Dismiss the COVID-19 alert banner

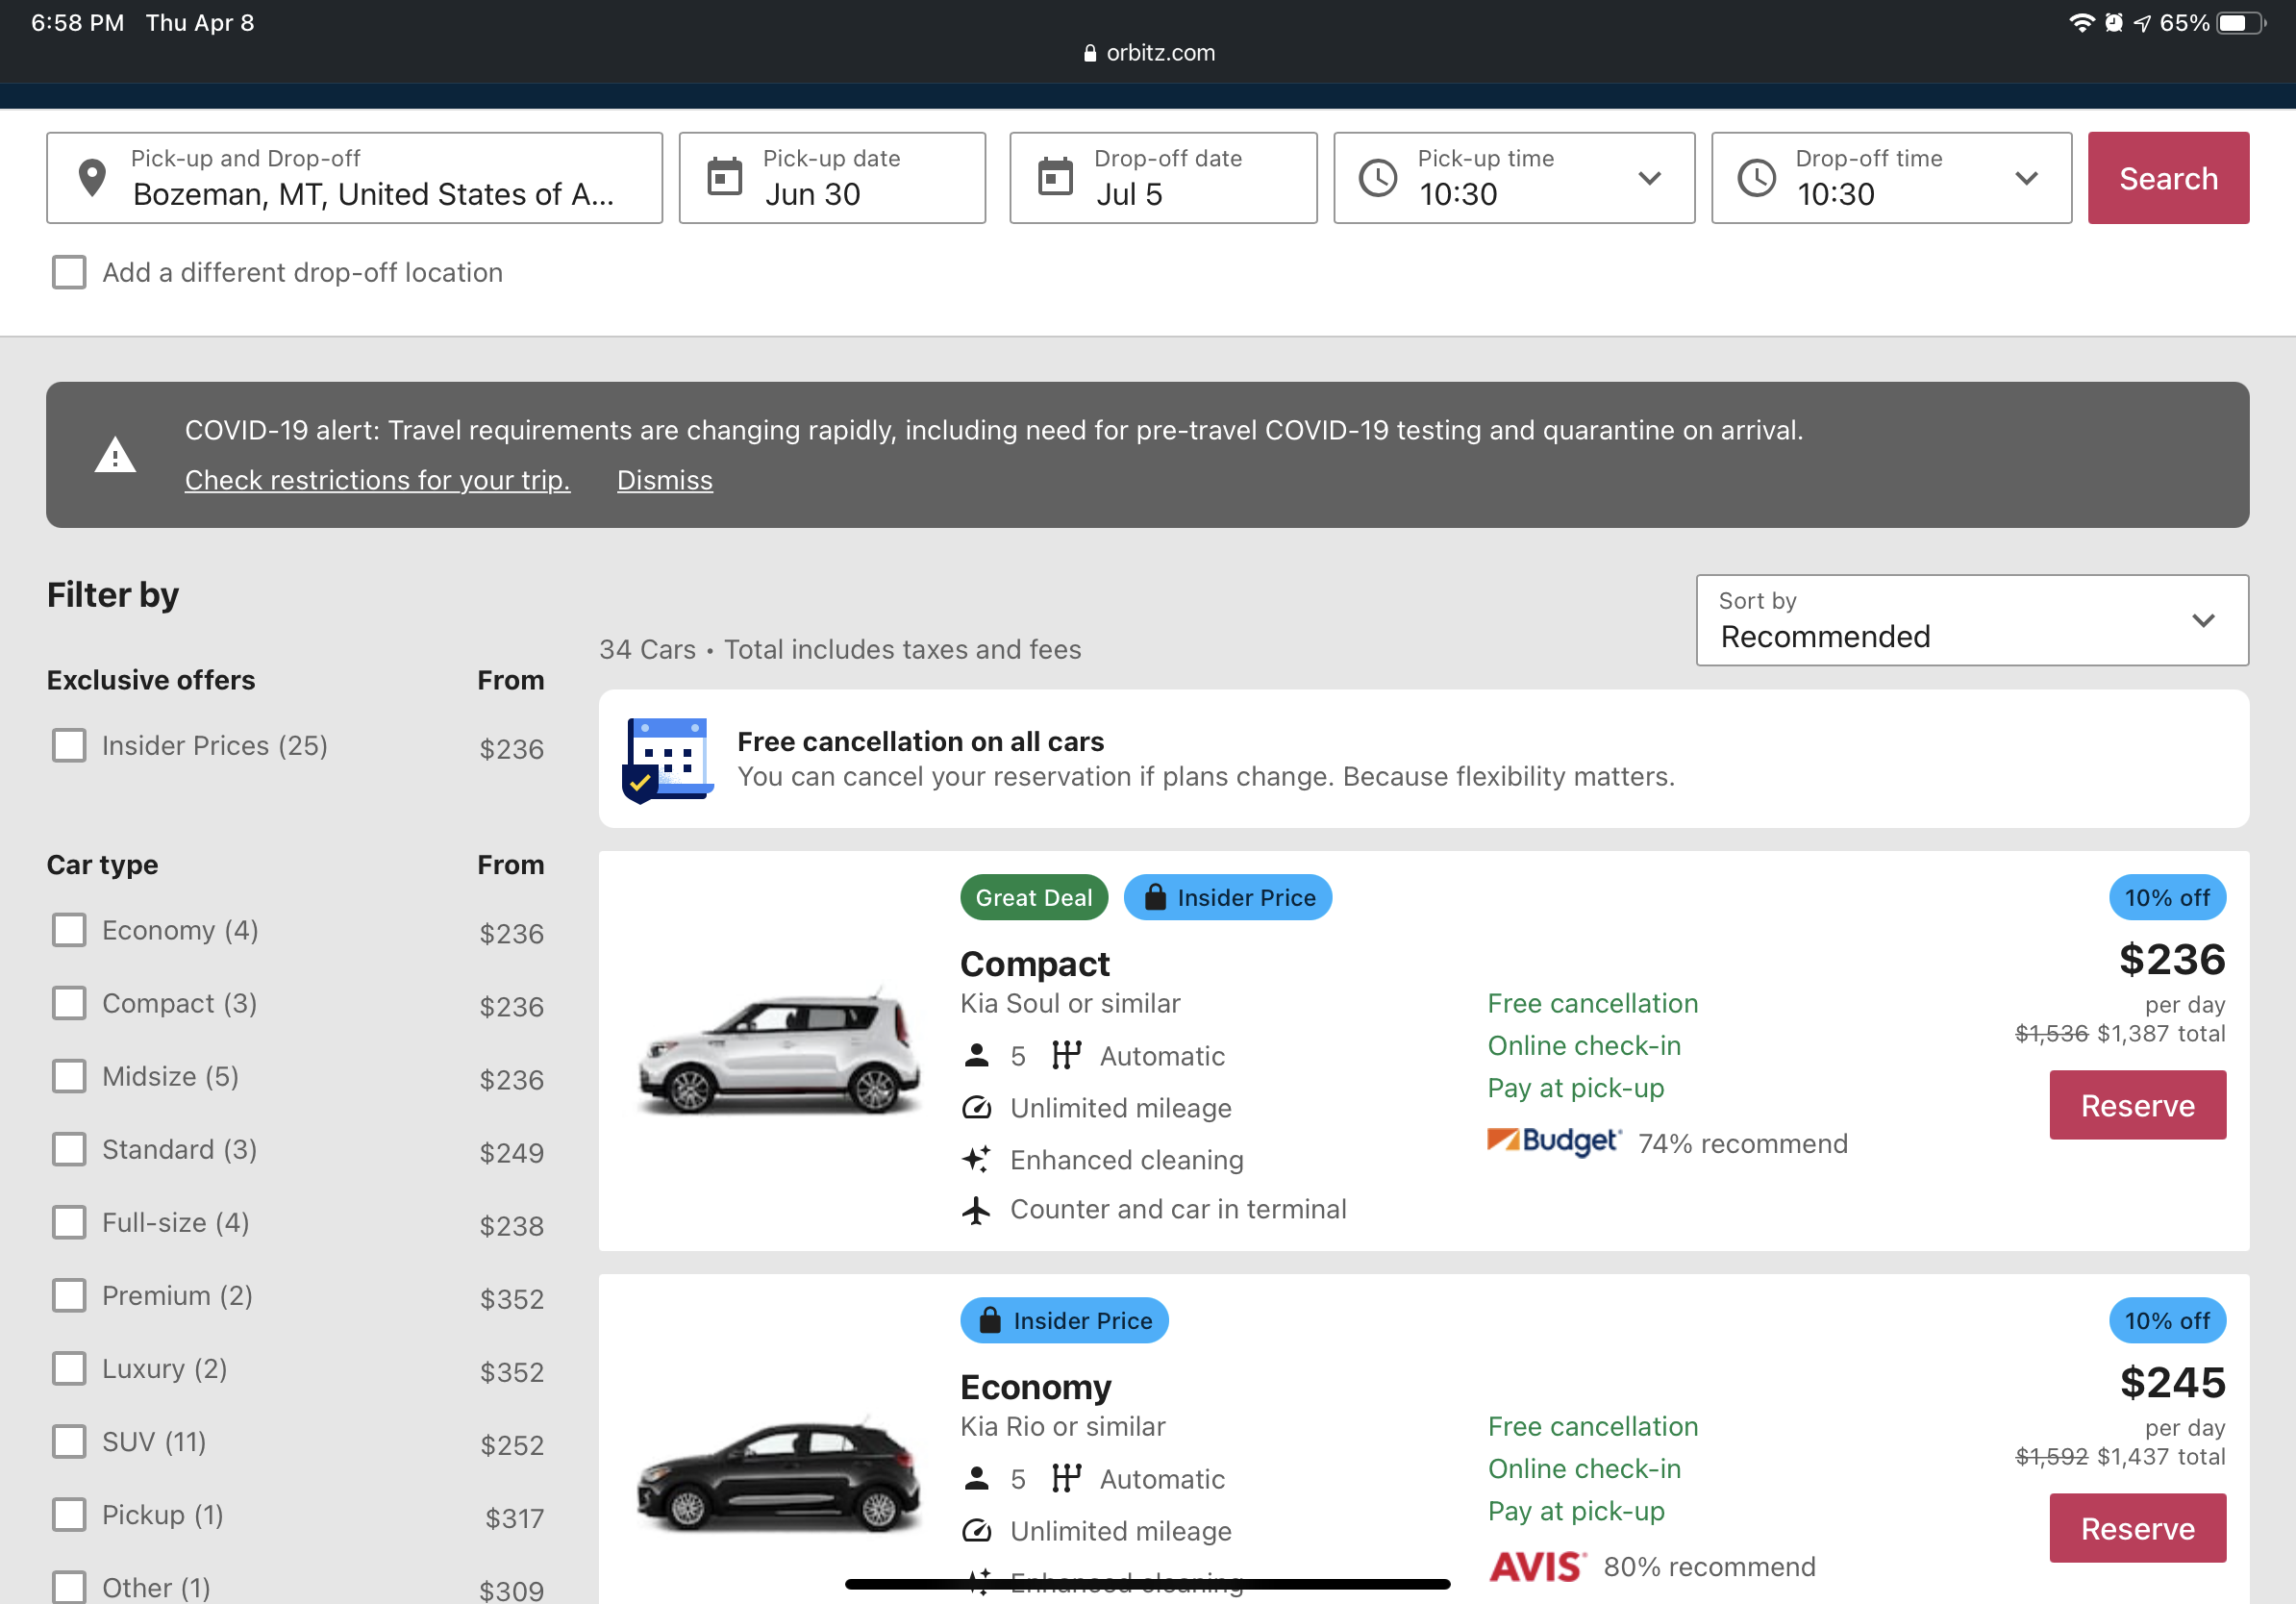pyautogui.click(x=664, y=480)
